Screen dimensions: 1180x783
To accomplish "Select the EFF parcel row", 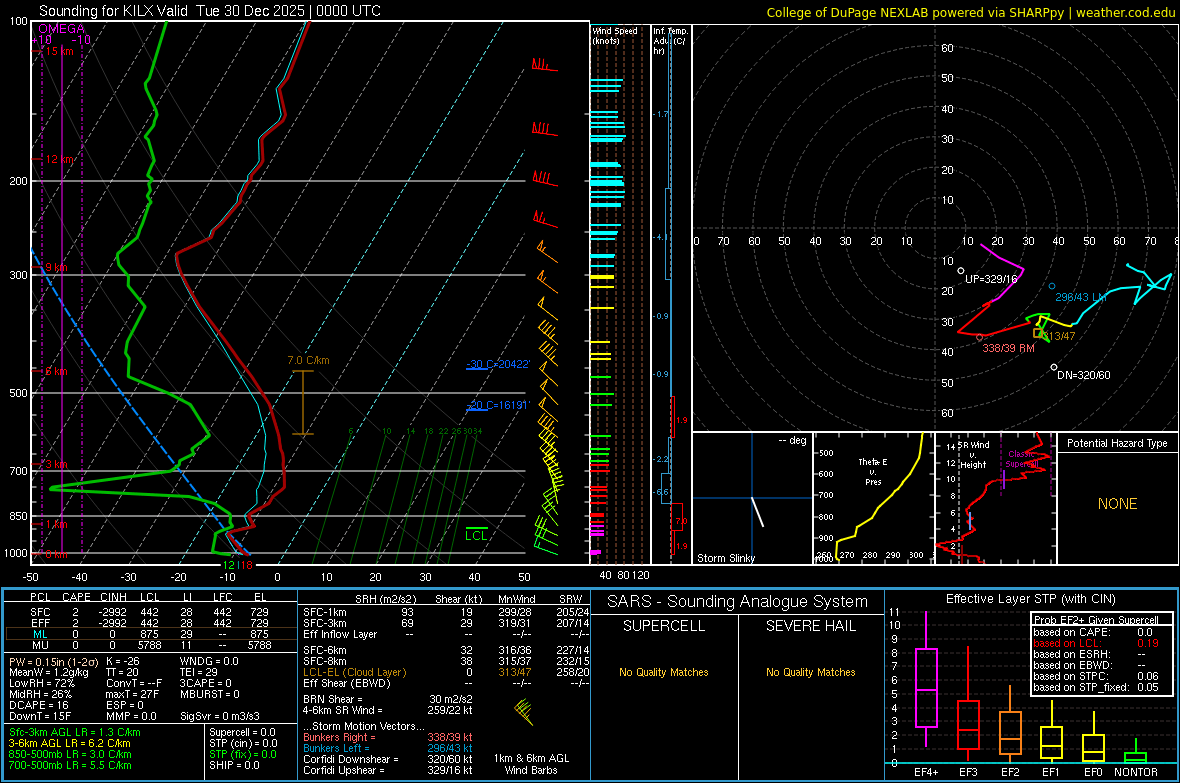I will point(149,623).
